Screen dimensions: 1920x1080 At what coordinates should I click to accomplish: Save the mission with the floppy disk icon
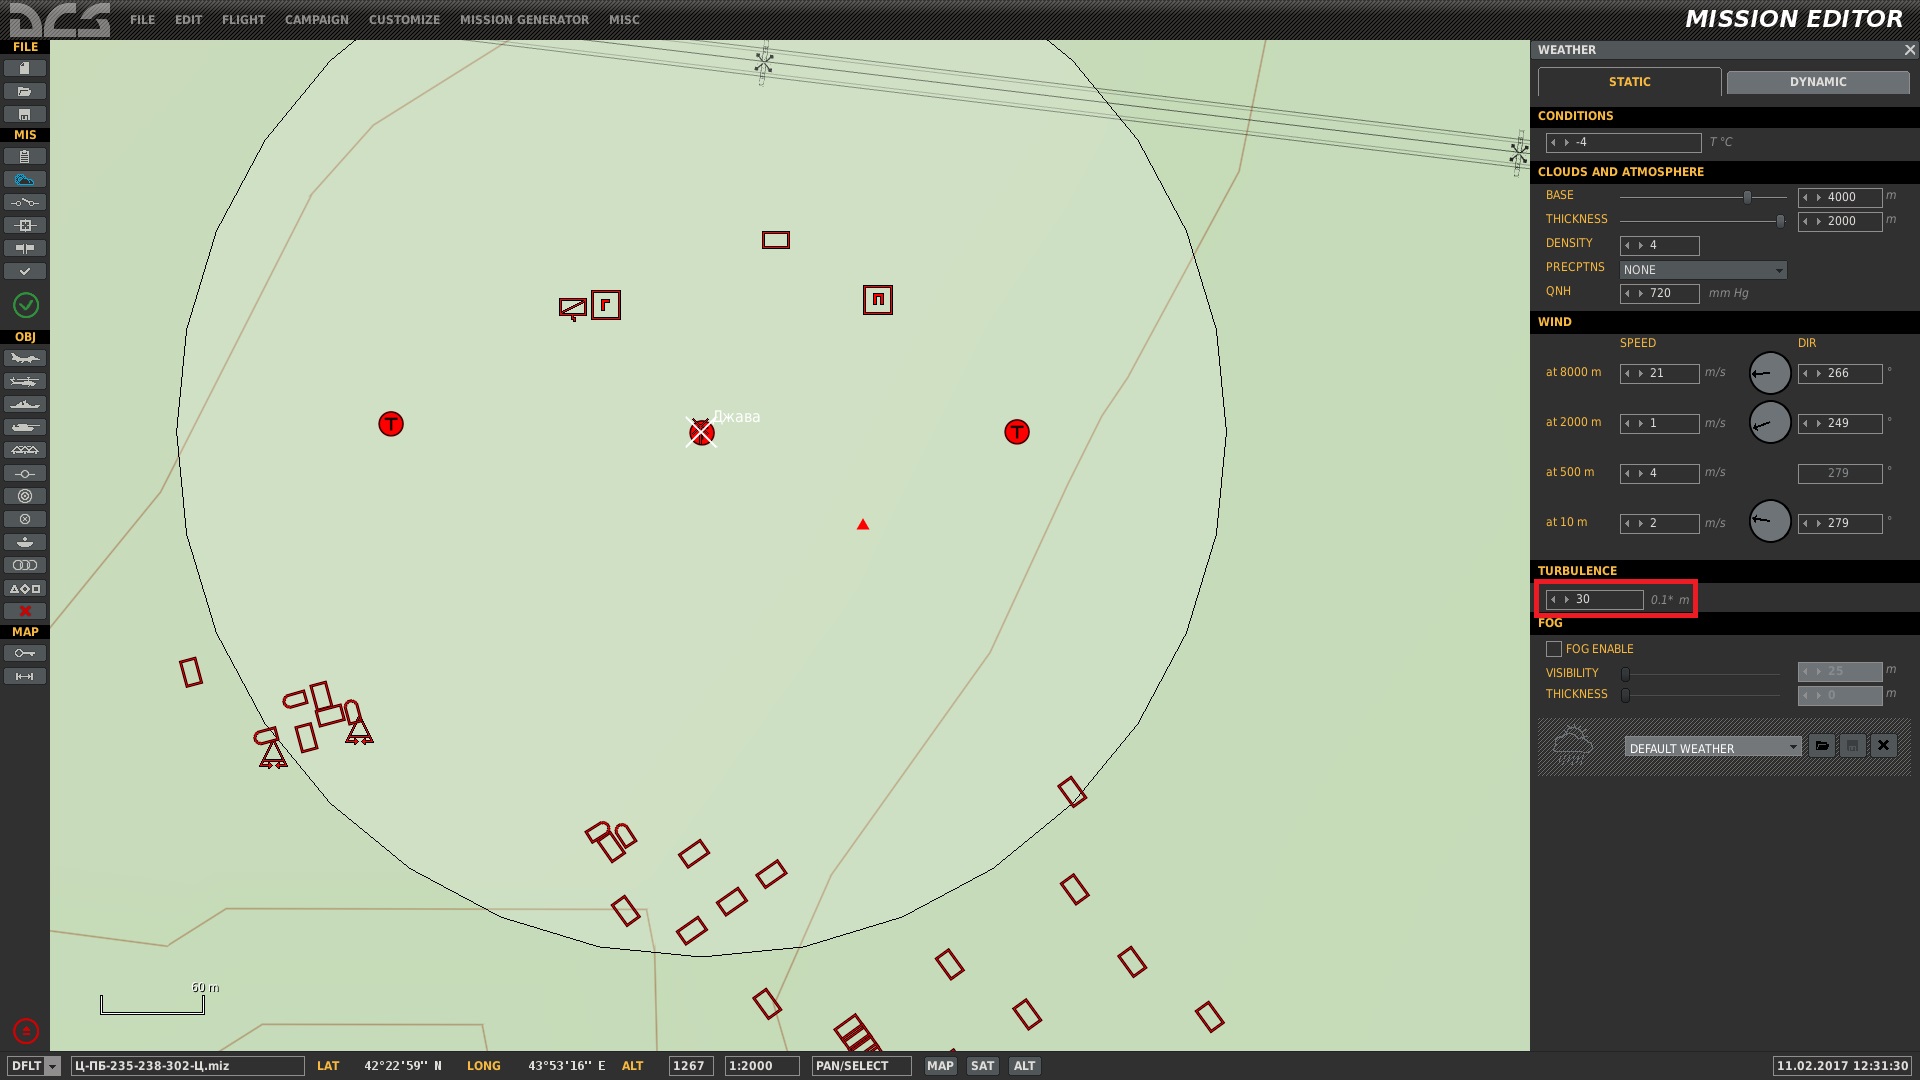pos(25,114)
